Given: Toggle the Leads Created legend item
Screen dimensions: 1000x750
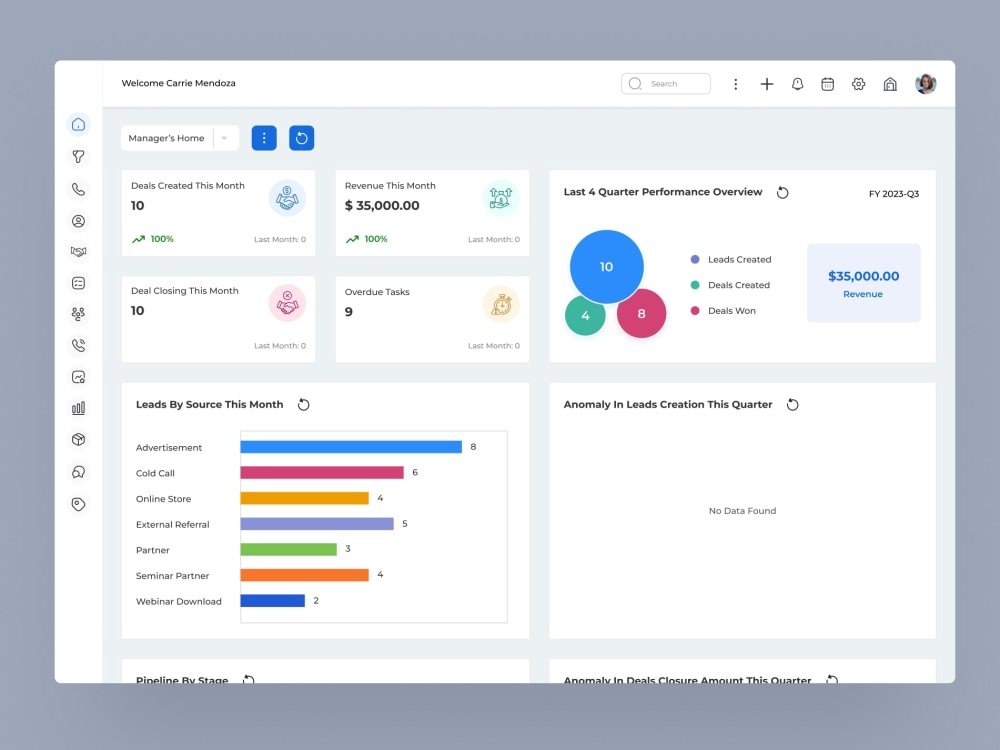Looking at the screenshot, I should pos(731,260).
